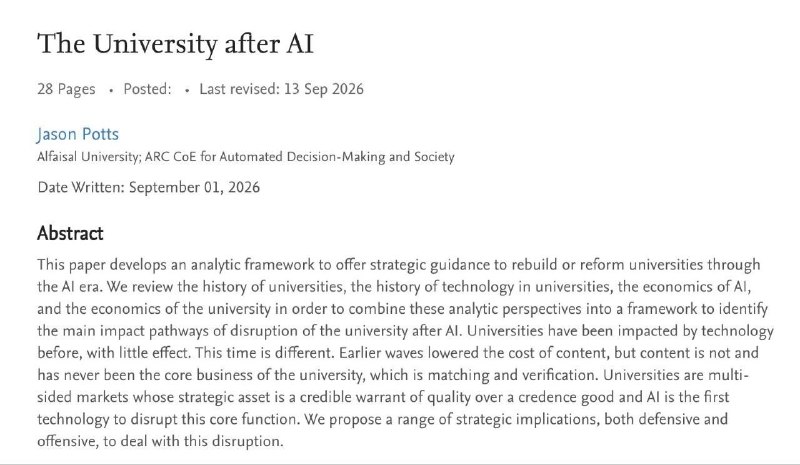Click the bold "Abstract" heading
The height and width of the screenshot is (465, 800).
click(x=70, y=233)
